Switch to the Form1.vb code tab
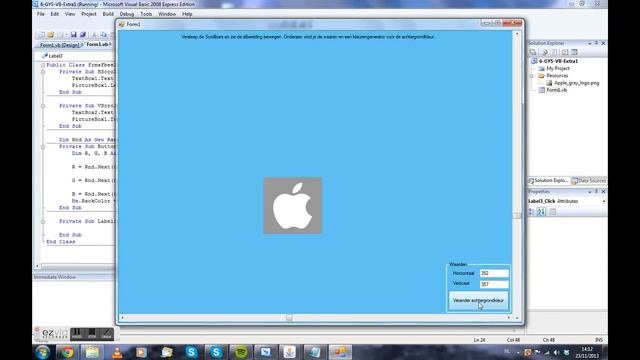 point(98,44)
